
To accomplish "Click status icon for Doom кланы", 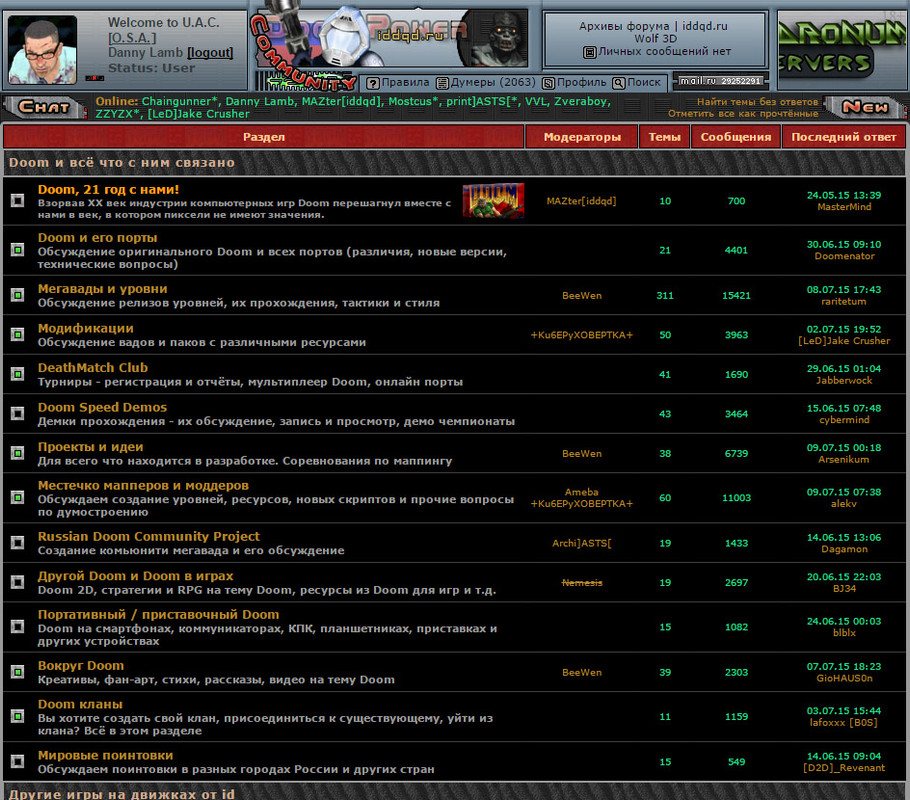I will click(x=17, y=716).
